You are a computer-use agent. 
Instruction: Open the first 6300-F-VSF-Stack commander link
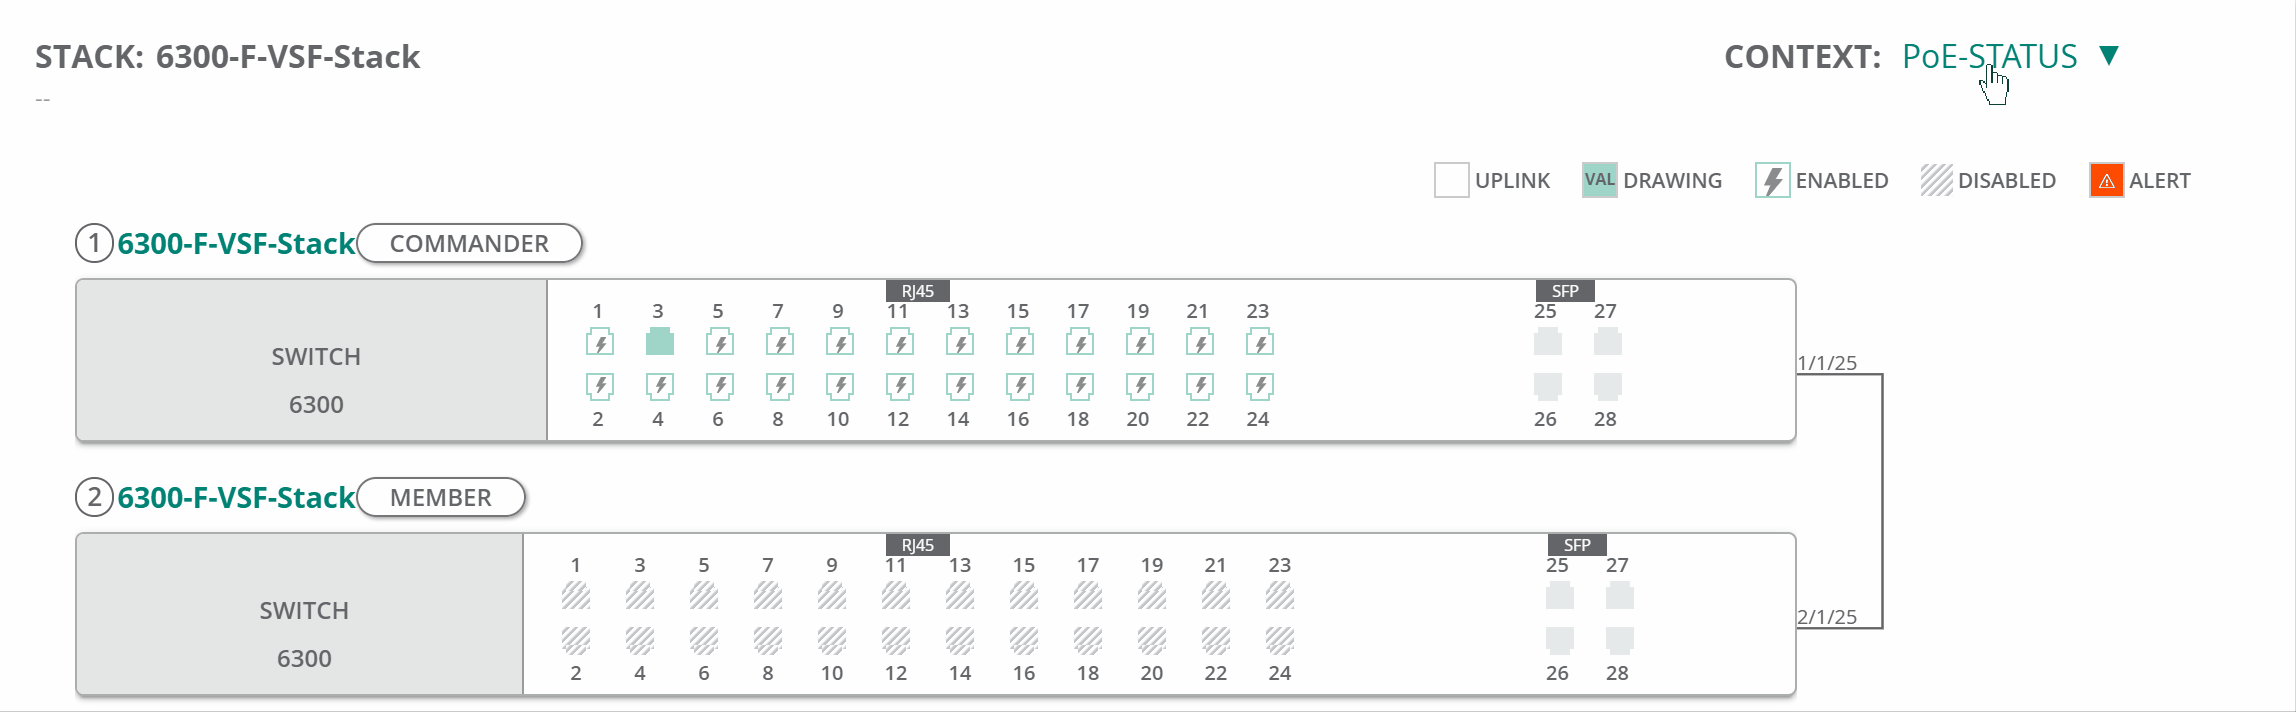(236, 244)
